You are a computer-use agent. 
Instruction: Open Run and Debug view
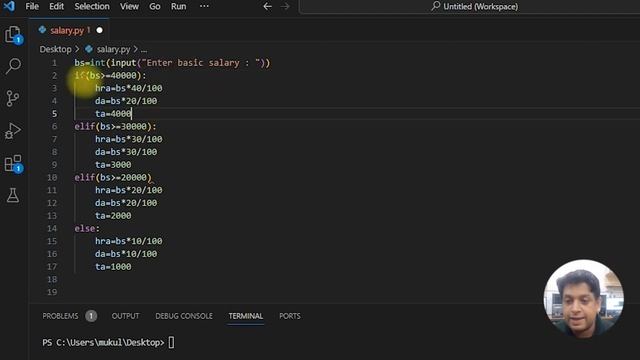[x=13, y=131]
